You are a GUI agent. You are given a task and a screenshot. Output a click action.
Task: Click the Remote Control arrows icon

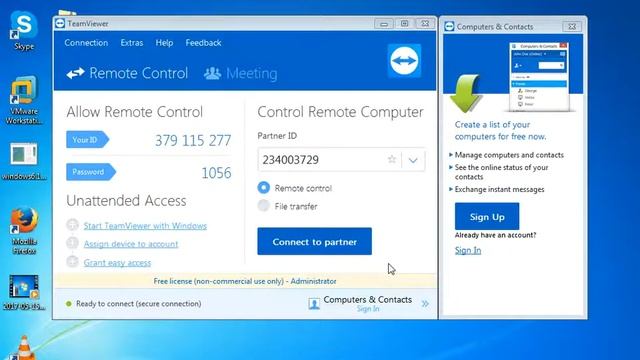coord(76,73)
